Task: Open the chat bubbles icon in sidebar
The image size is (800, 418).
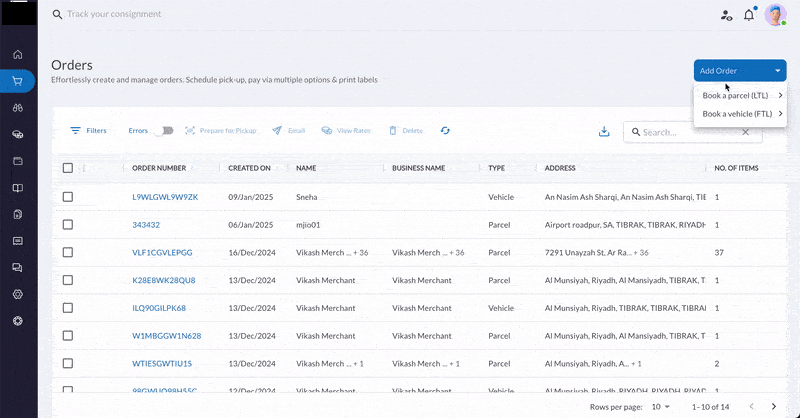Action: [x=18, y=267]
